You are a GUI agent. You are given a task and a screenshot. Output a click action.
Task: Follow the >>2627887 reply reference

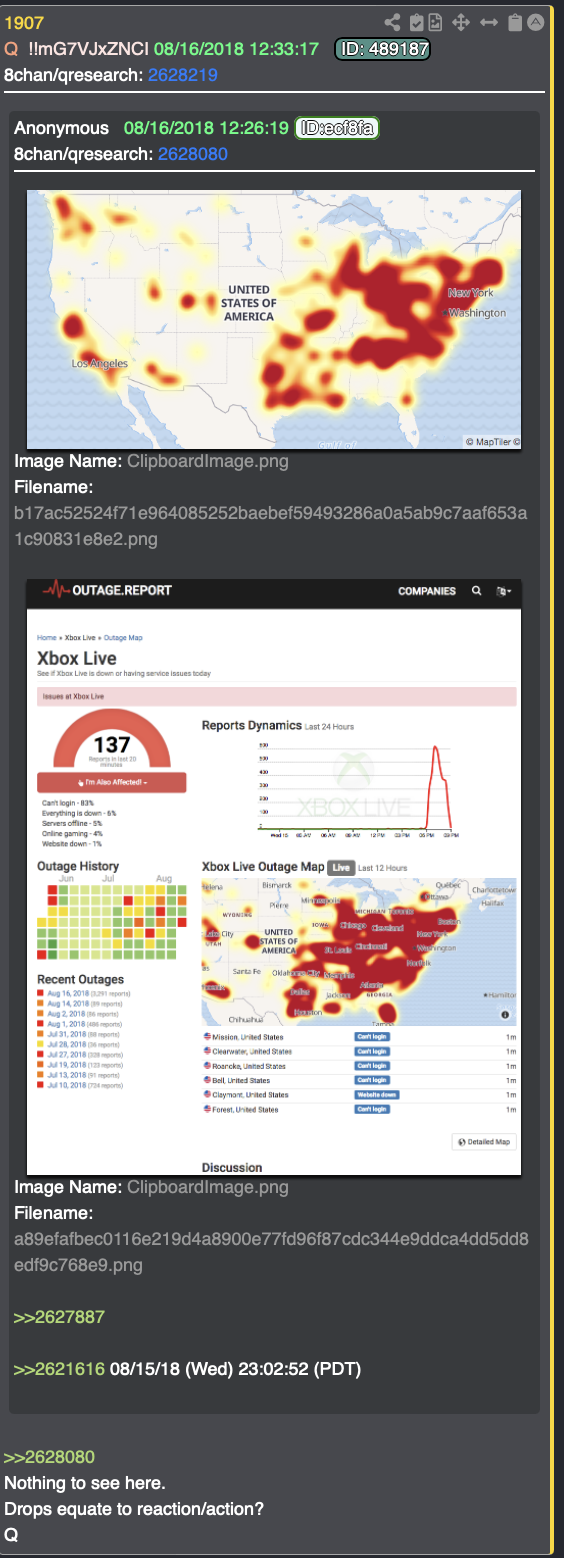click(59, 1317)
